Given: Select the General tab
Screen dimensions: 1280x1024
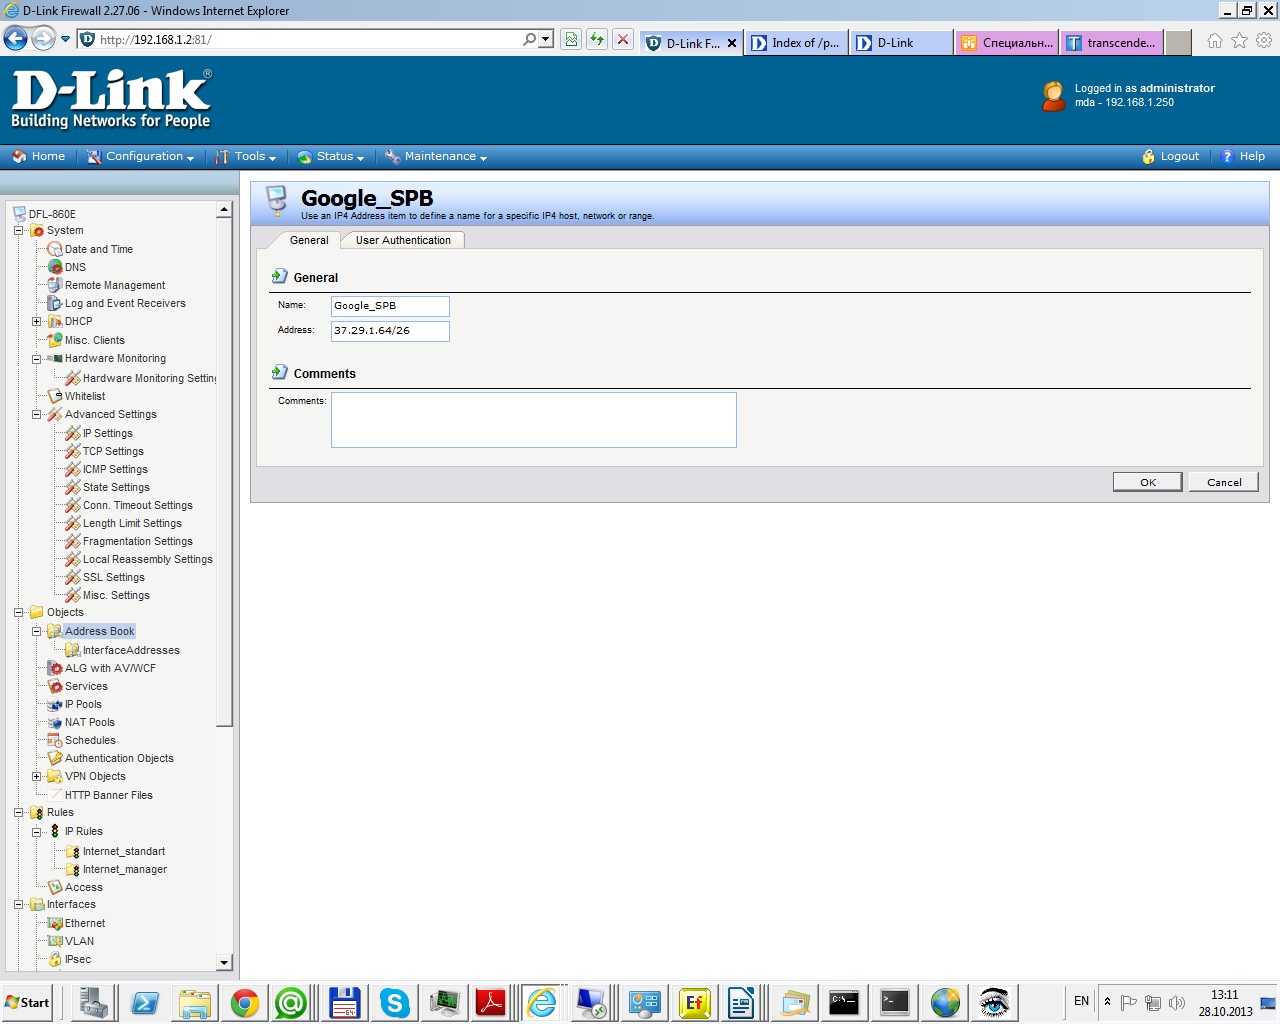Looking at the screenshot, I should pyautogui.click(x=309, y=240).
